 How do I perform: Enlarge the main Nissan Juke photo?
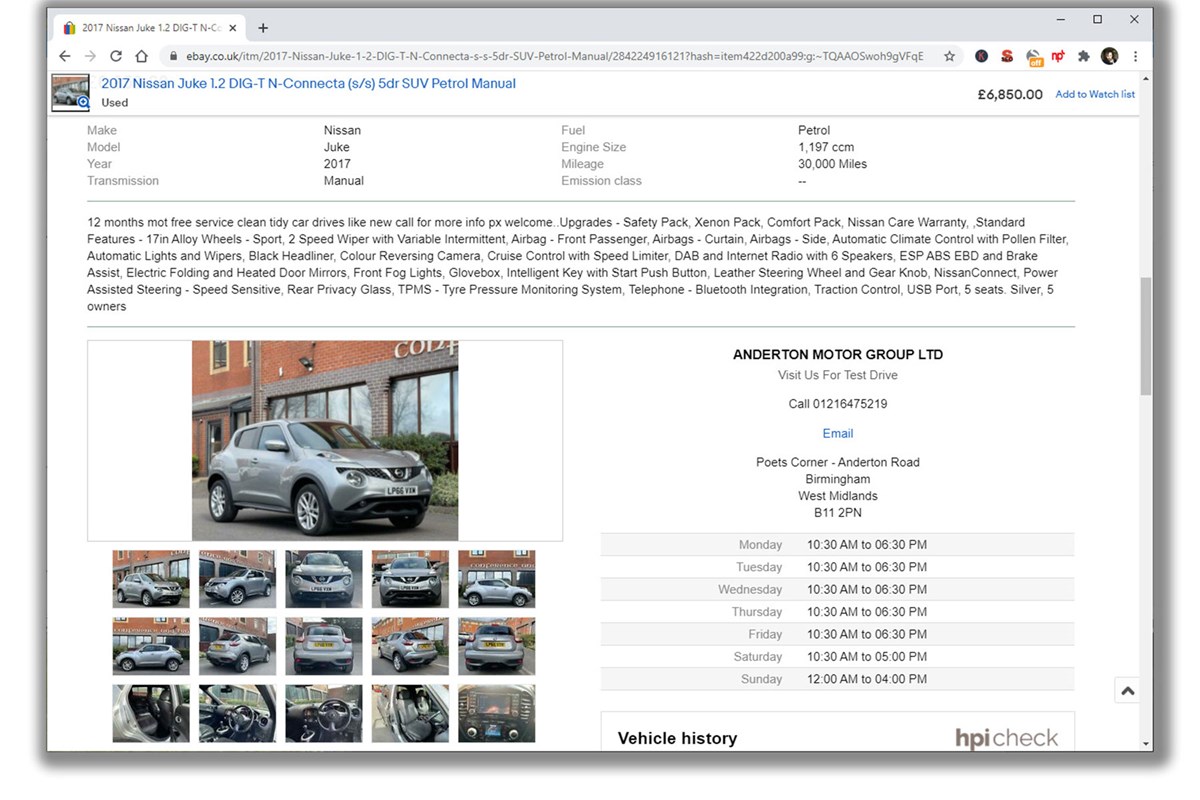point(325,440)
